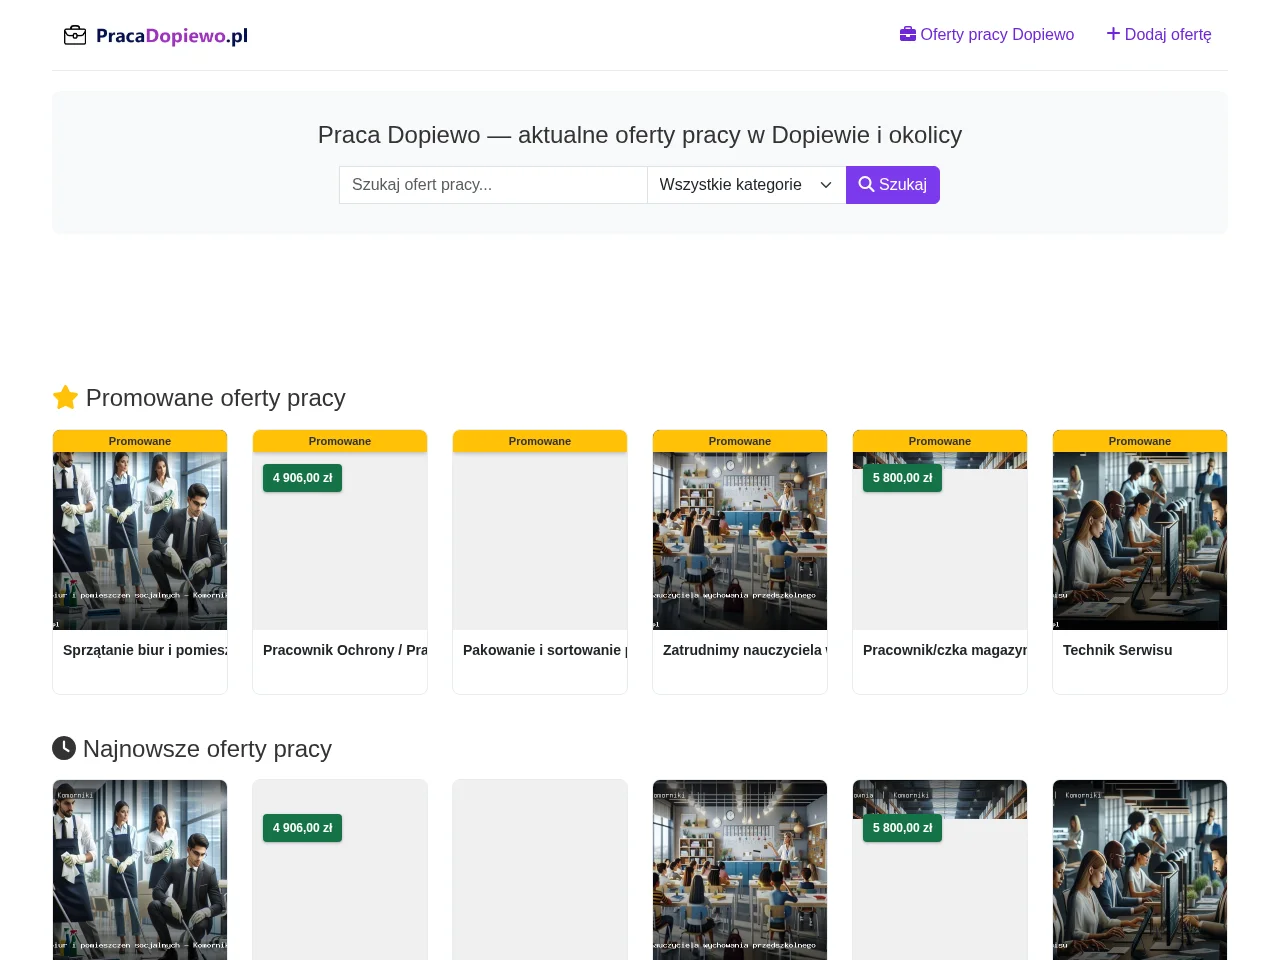1280x960 pixels.
Task: Click Promowane label on Pakowanie i sortowanie card
Action: coord(540,441)
